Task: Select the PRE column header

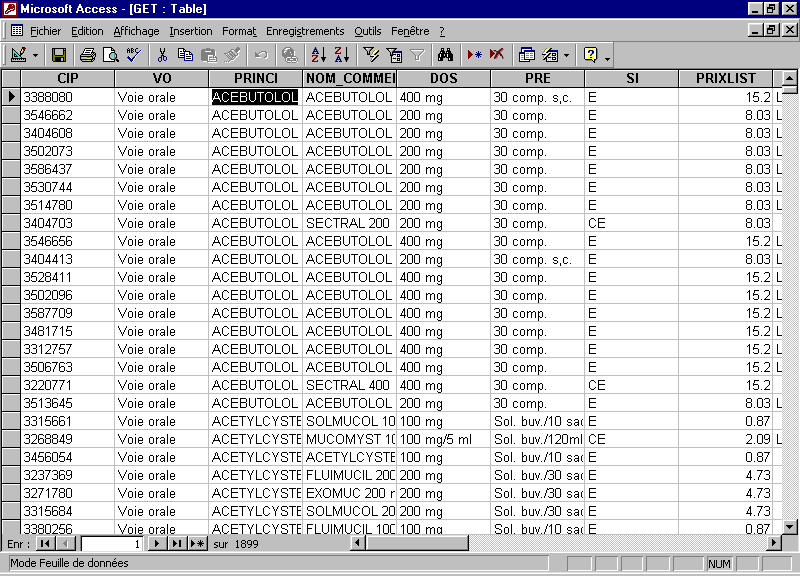Action: coord(538,79)
